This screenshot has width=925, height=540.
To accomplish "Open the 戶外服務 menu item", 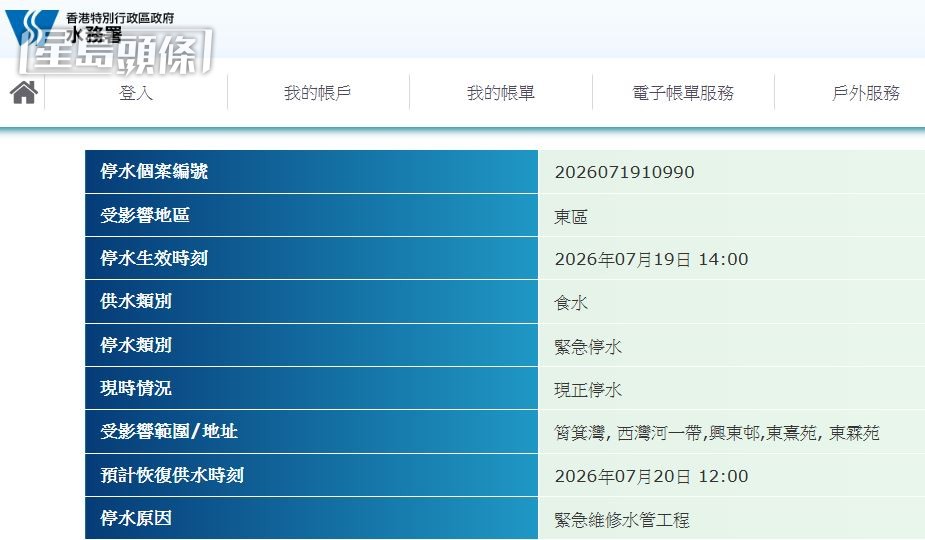I will 865,93.
